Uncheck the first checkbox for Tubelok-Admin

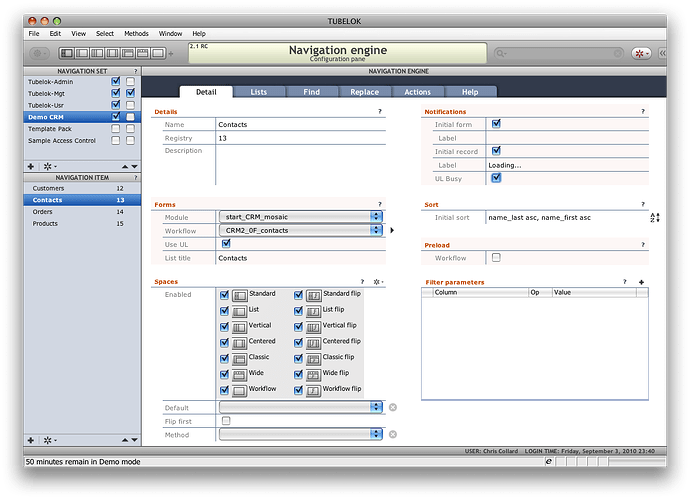(116, 81)
